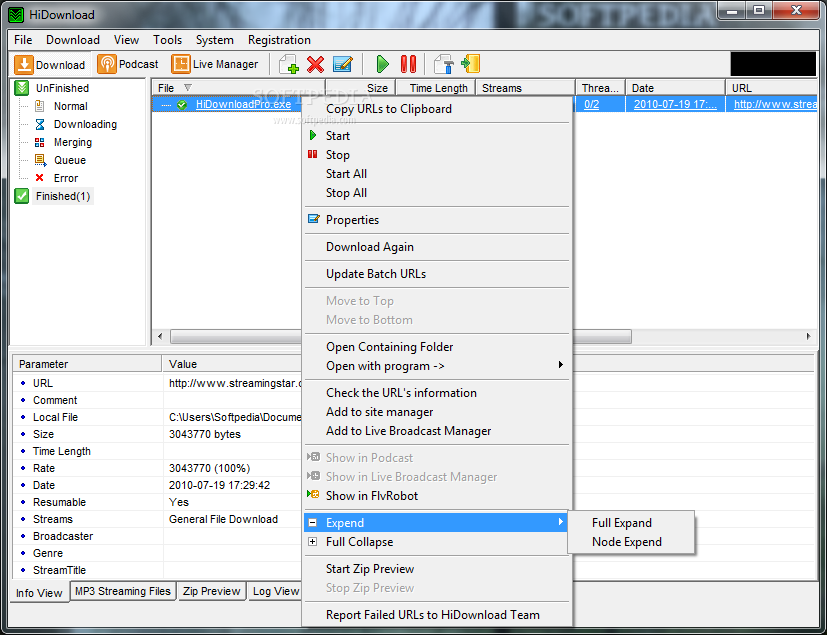
Task: Click the horizontal scrollbar left arrow
Action: click(x=160, y=336)
